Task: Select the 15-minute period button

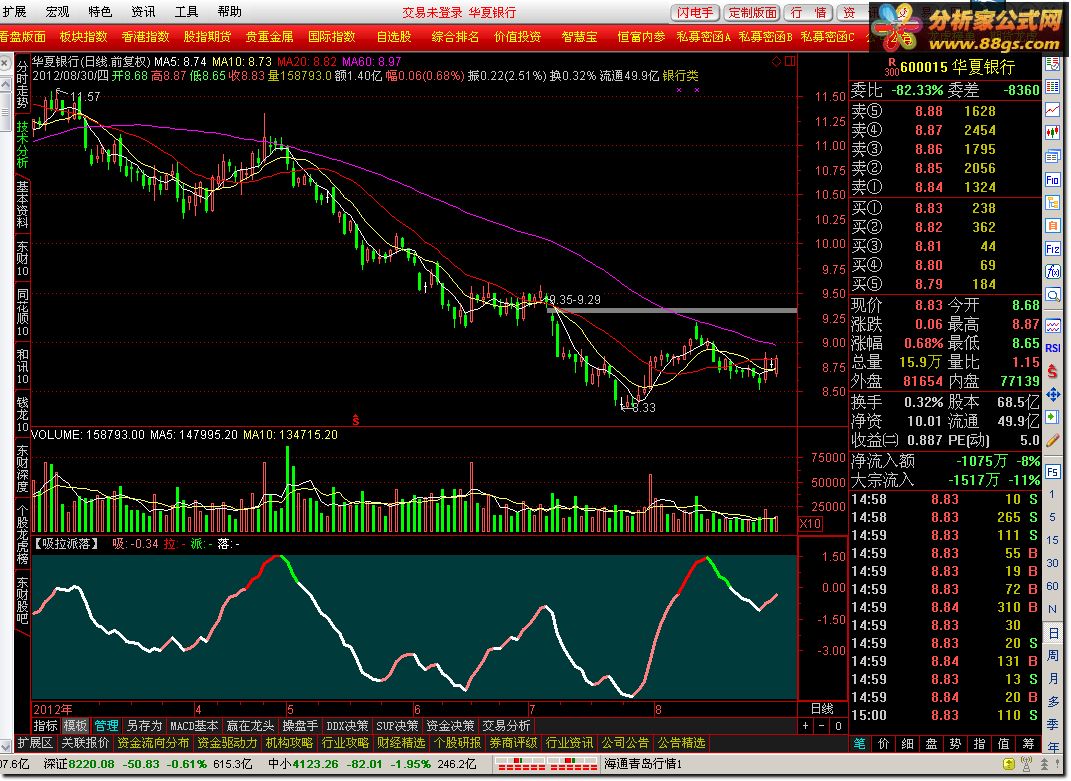Action: [1053, 540]
